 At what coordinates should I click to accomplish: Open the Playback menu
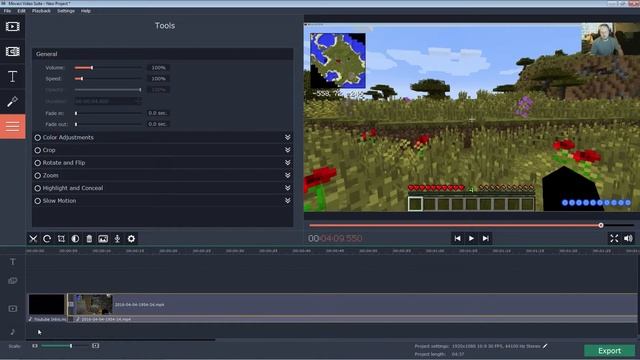[41, 11]
